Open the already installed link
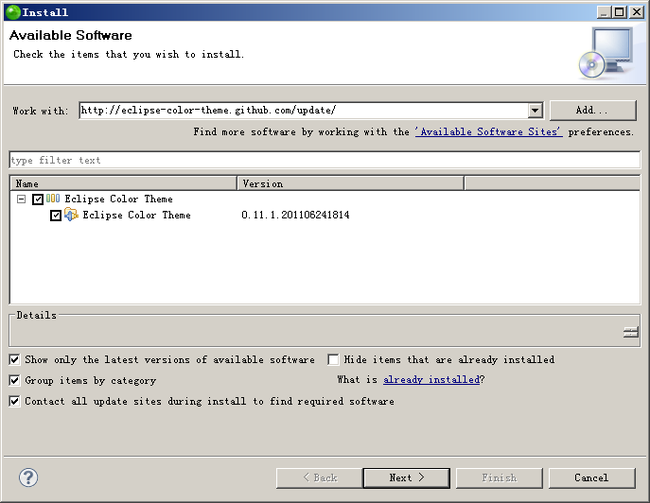Screen dimensions: 650x503 coord(431,379)
